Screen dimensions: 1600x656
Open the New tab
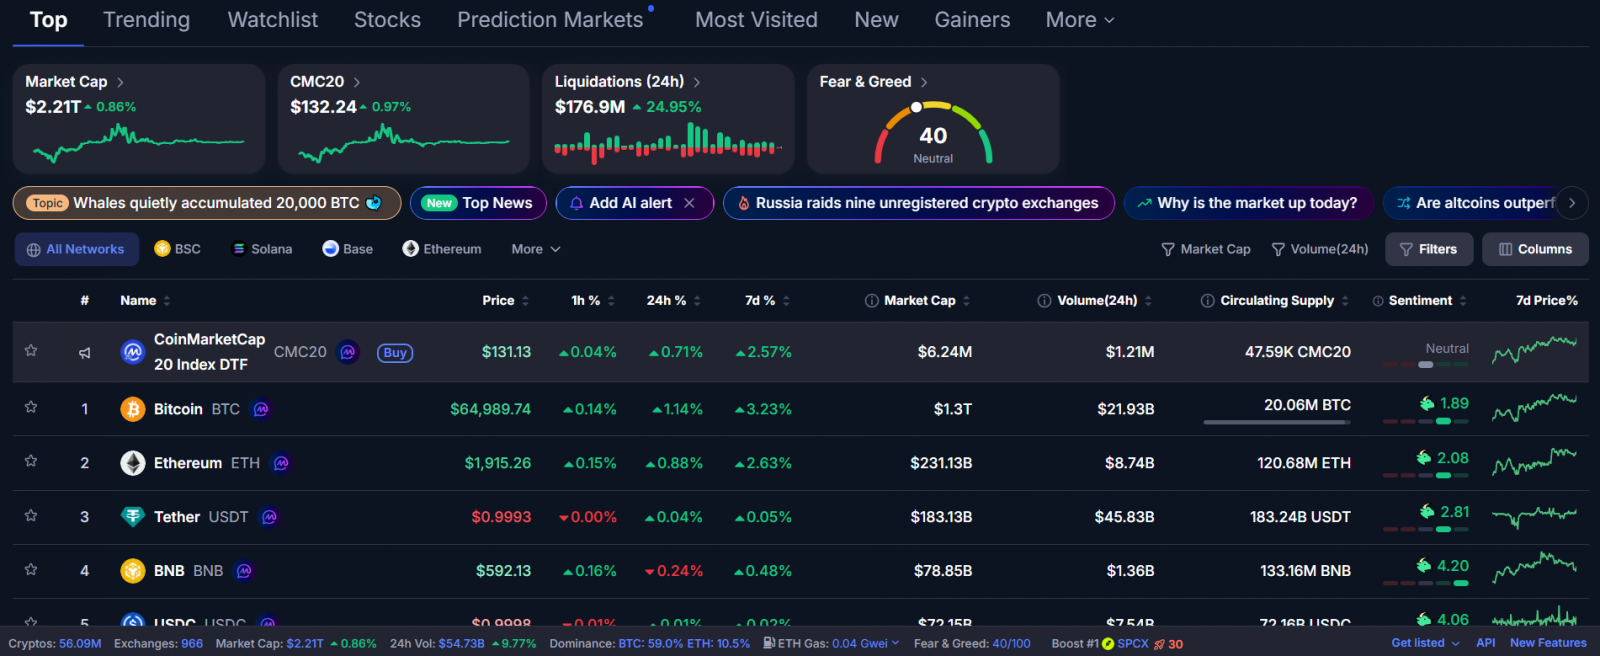pyautogui.click(x=876, y=20)
